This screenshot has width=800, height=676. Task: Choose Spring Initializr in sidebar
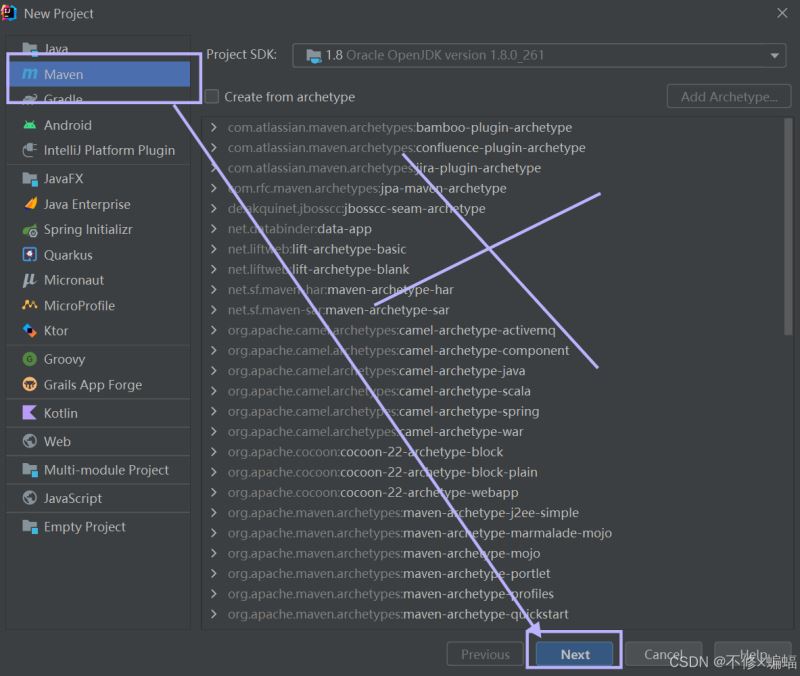[99, 230]
